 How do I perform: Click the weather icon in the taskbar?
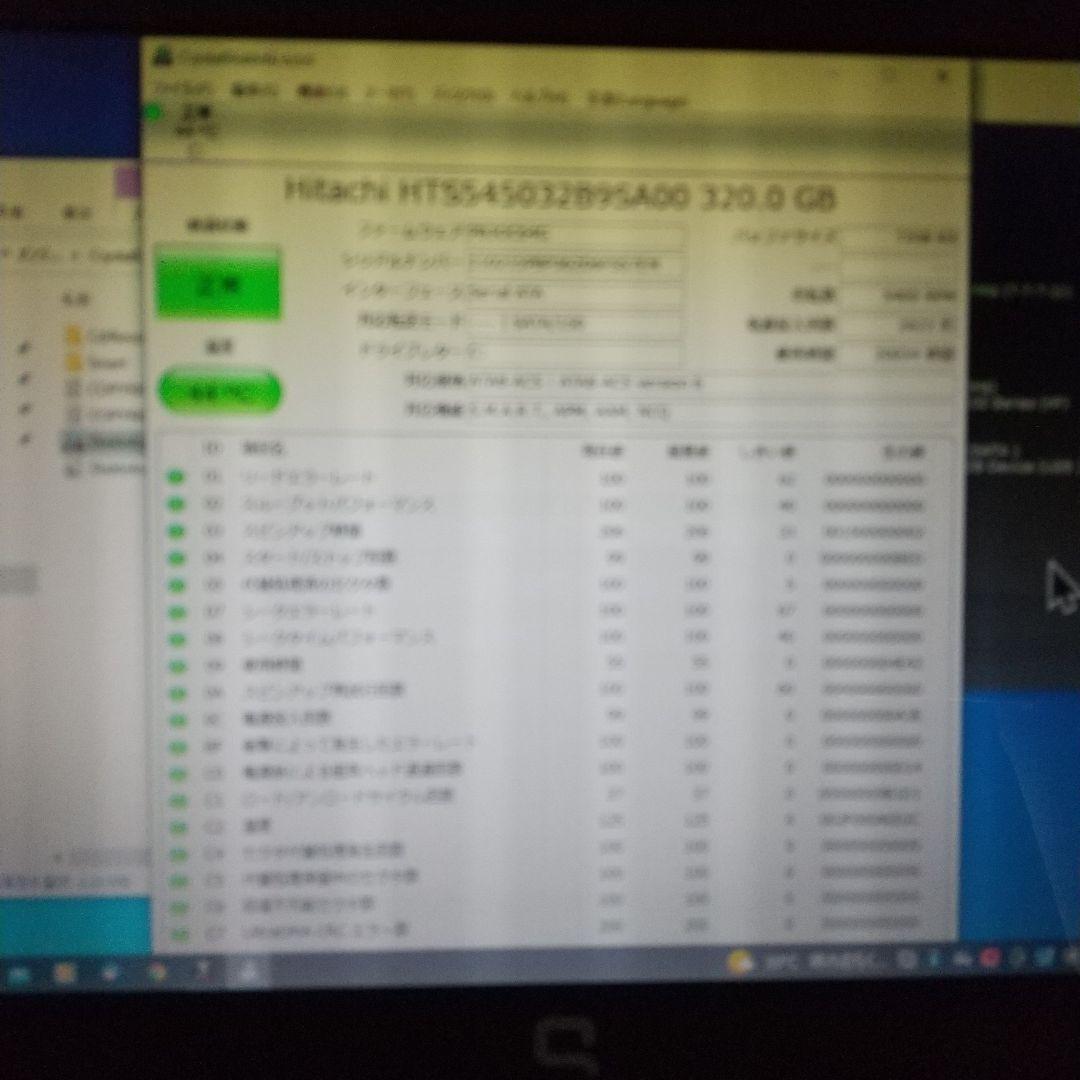740,962
